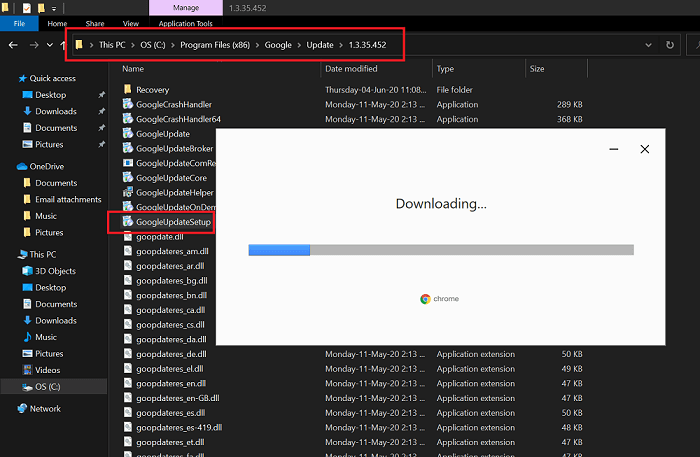The height and width of the screenshot is (457, 700).
Task: Click the quick access toolbar dropdown arrow
Action: coord(54,8)
